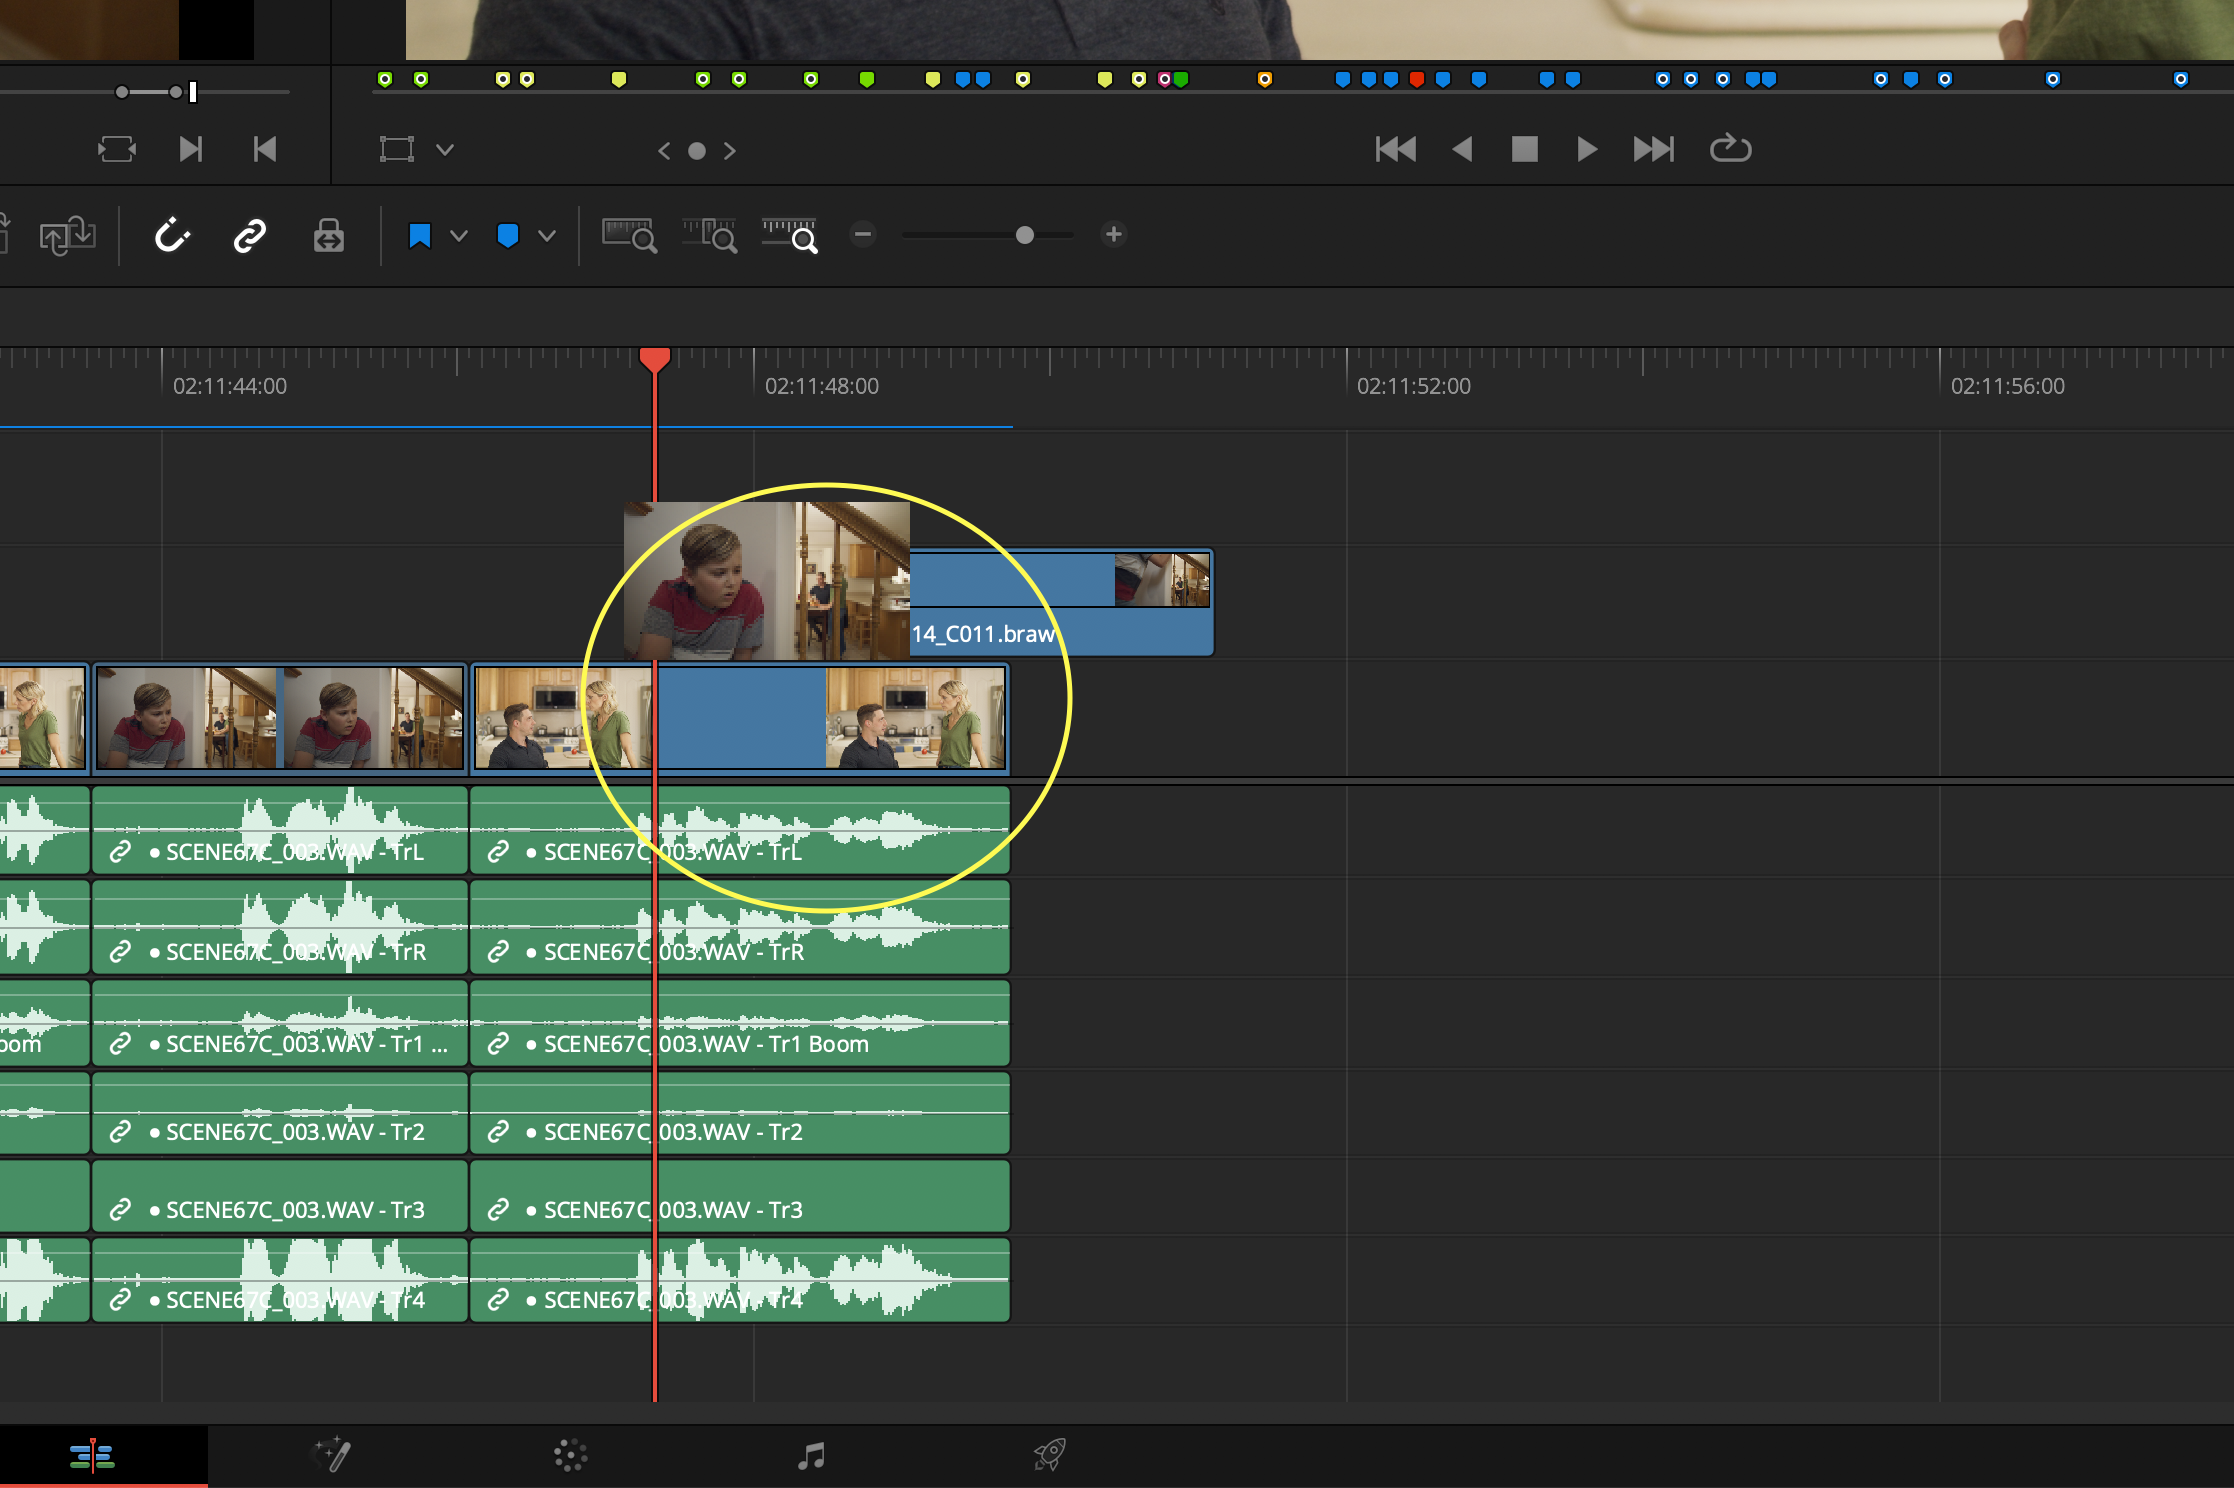This screenshot has width=2234, height=1488.
Task: Jump to next keyframe arrow
Action: coord(730,151)
